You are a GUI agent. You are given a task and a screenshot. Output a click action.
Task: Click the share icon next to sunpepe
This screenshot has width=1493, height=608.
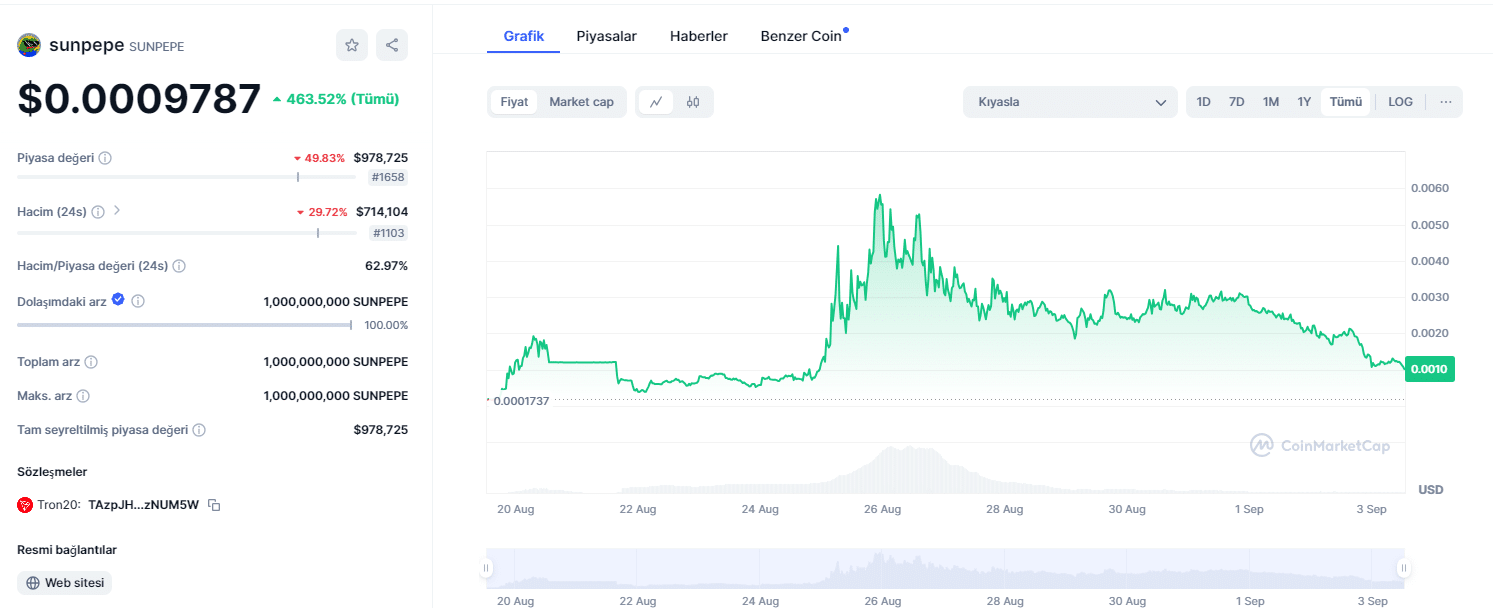[x=392, y=45]
